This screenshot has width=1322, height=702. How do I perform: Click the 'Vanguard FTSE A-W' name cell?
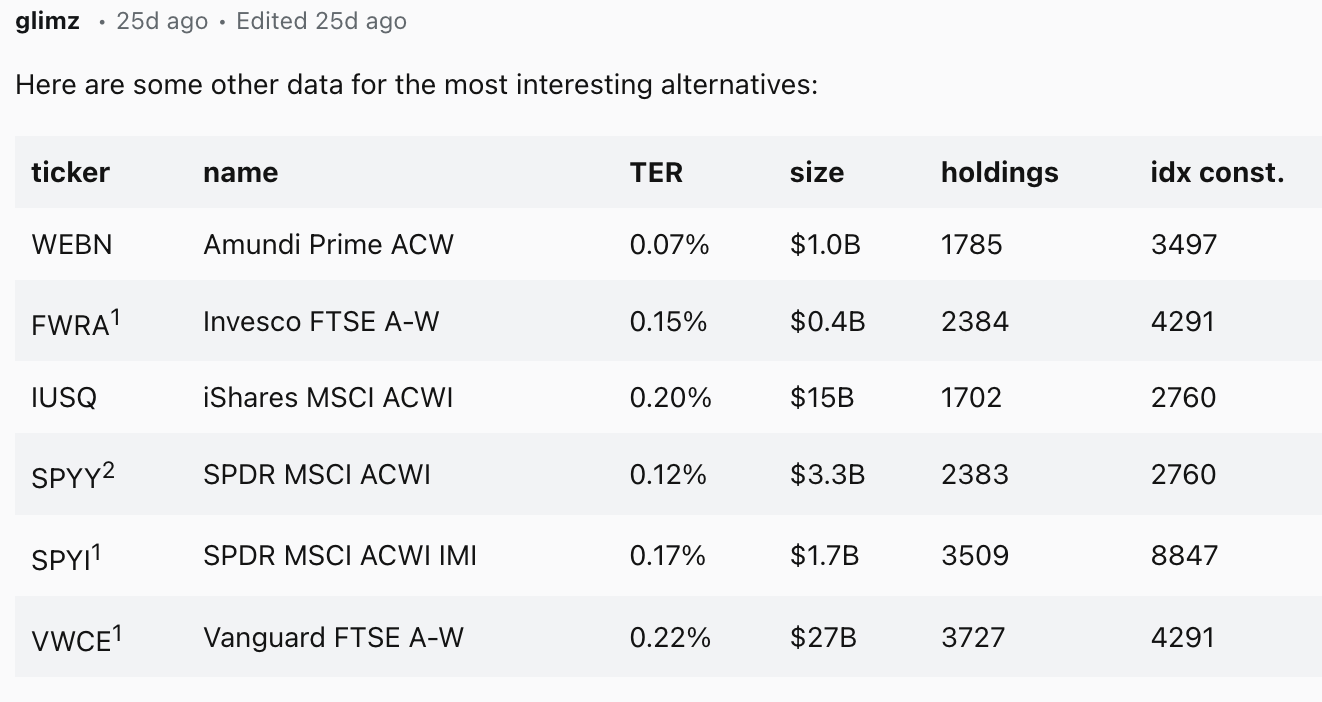pos(333,637)
